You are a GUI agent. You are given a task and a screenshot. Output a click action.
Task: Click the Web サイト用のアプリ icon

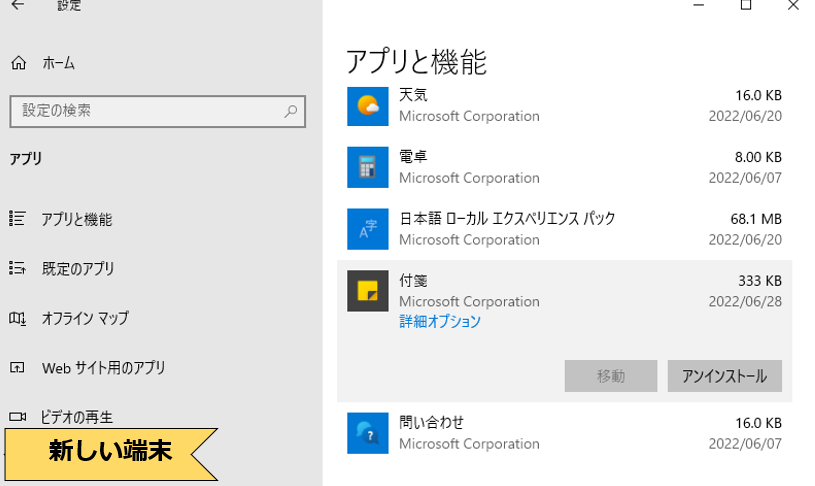pos(17,368)
